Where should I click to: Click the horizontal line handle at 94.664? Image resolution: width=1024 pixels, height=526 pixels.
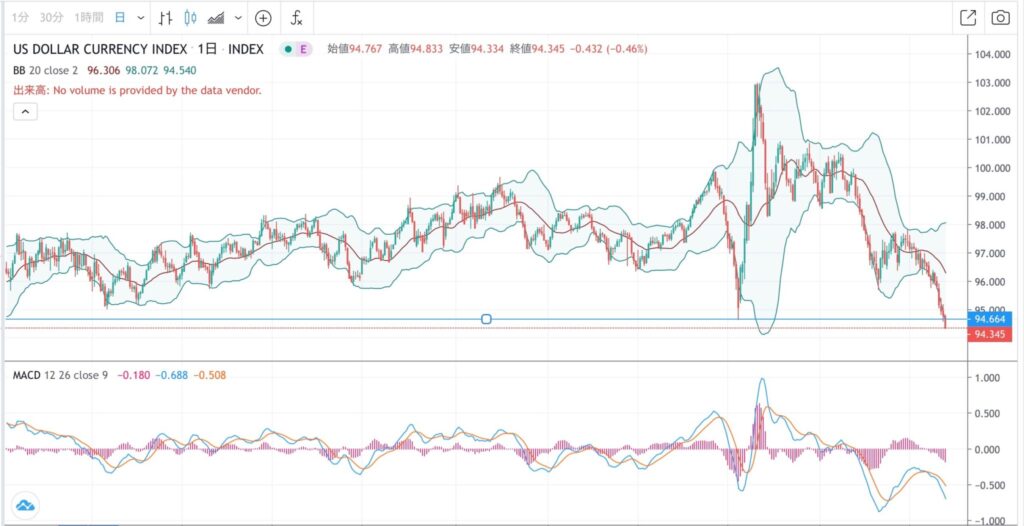point(486,319)
